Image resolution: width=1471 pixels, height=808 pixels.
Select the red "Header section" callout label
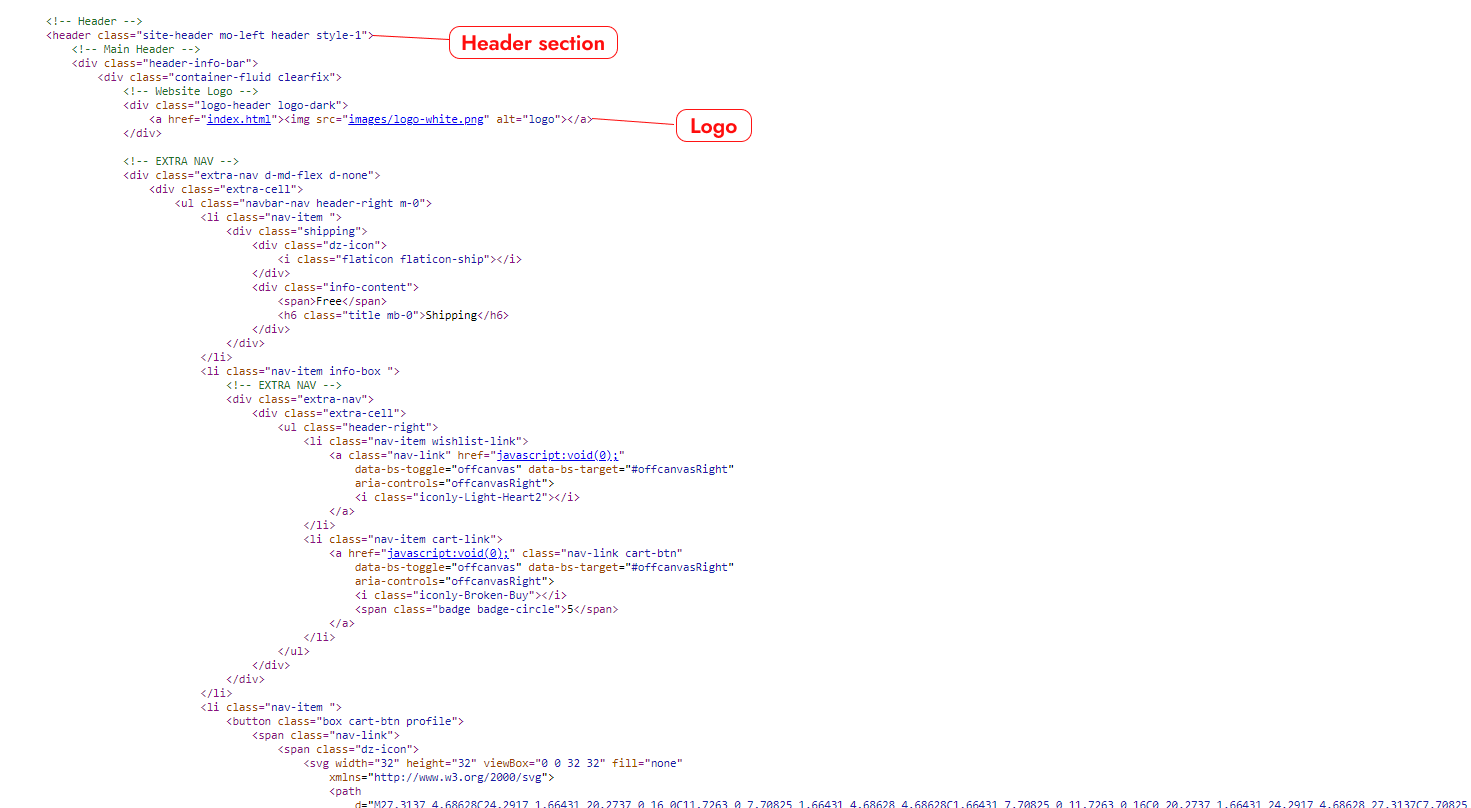[533, 43]
